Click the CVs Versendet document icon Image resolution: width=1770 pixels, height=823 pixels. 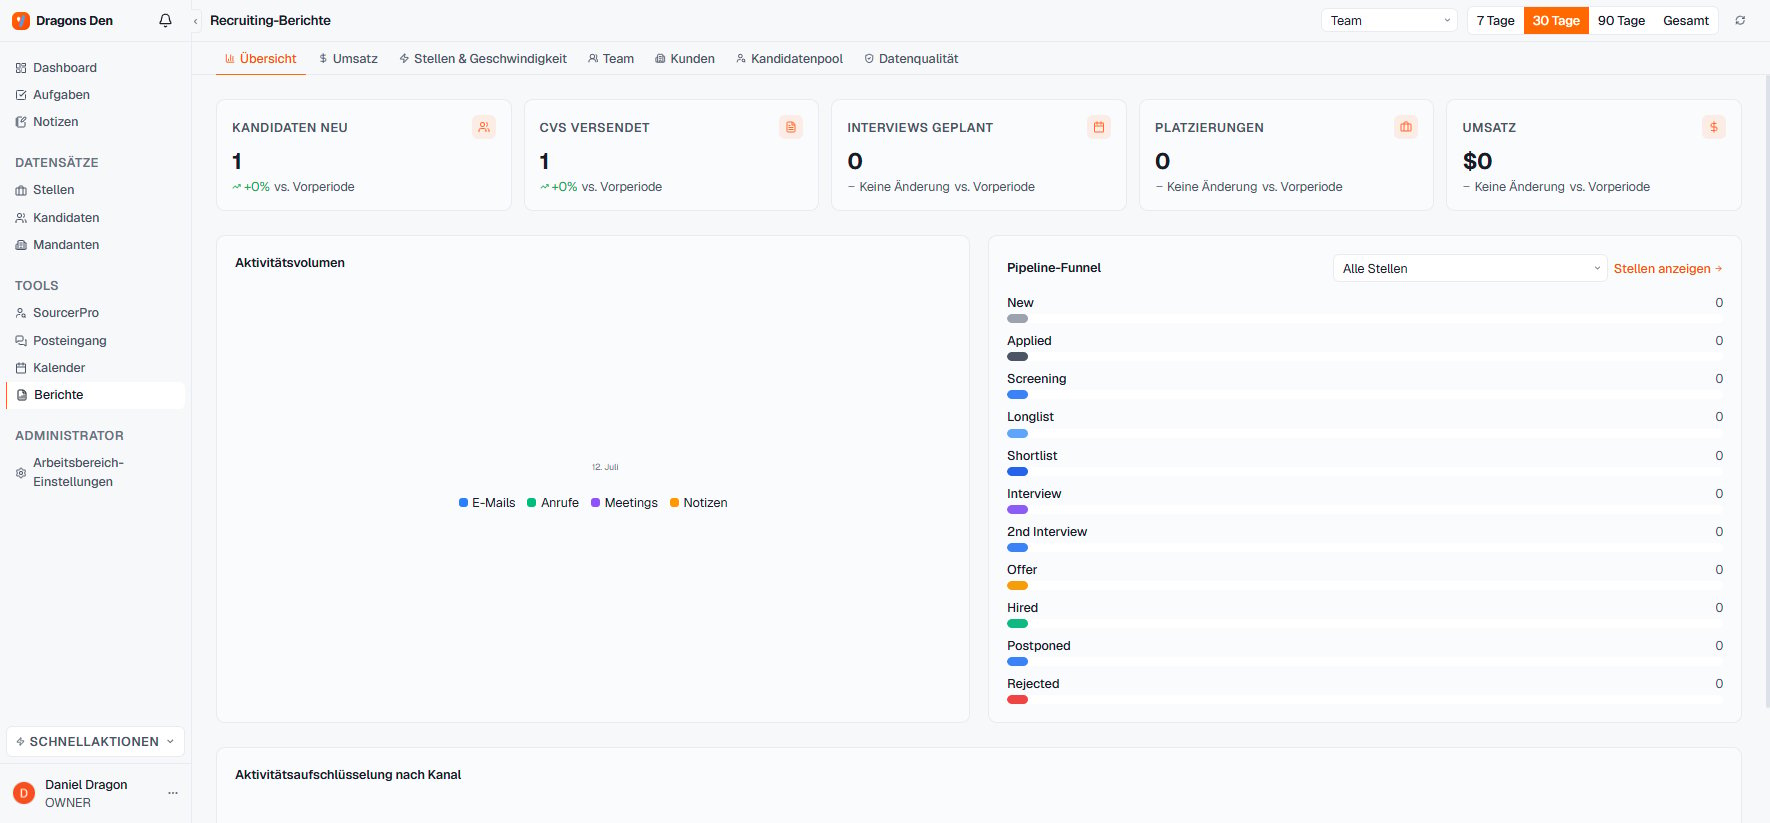point(791,127)
